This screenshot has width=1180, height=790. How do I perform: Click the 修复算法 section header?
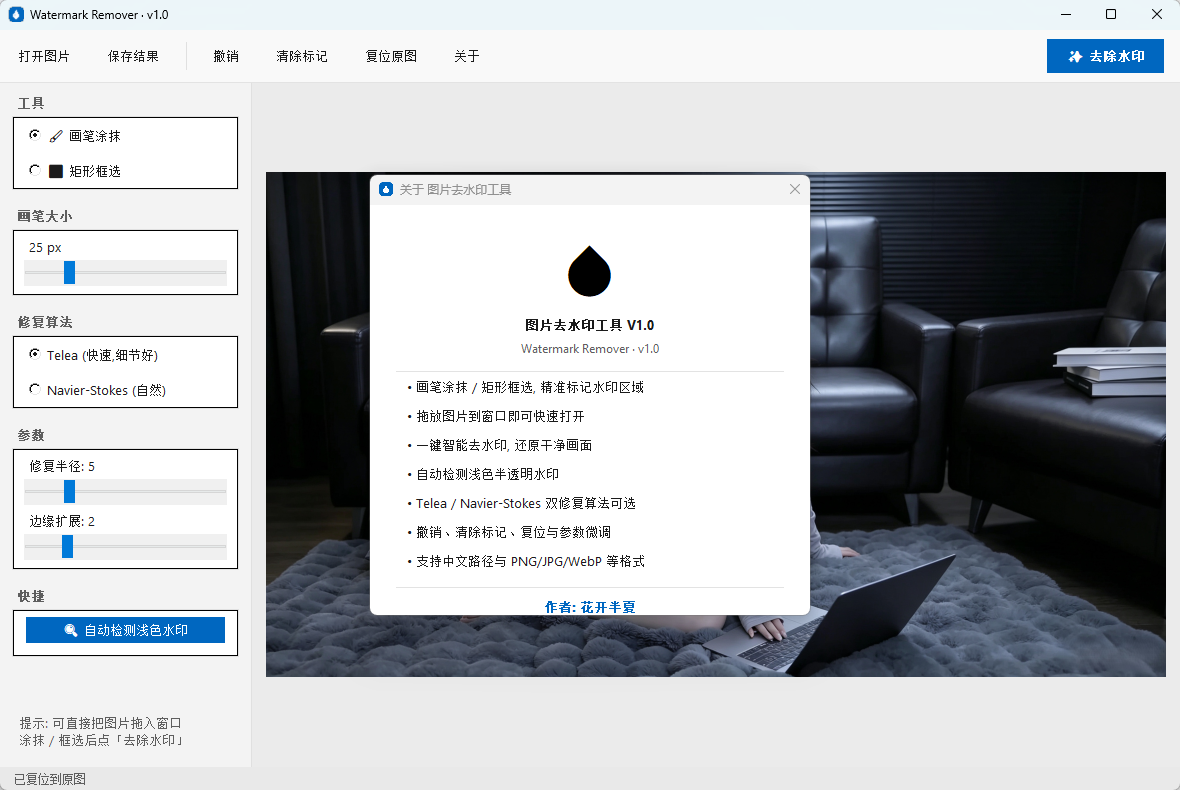45,322
